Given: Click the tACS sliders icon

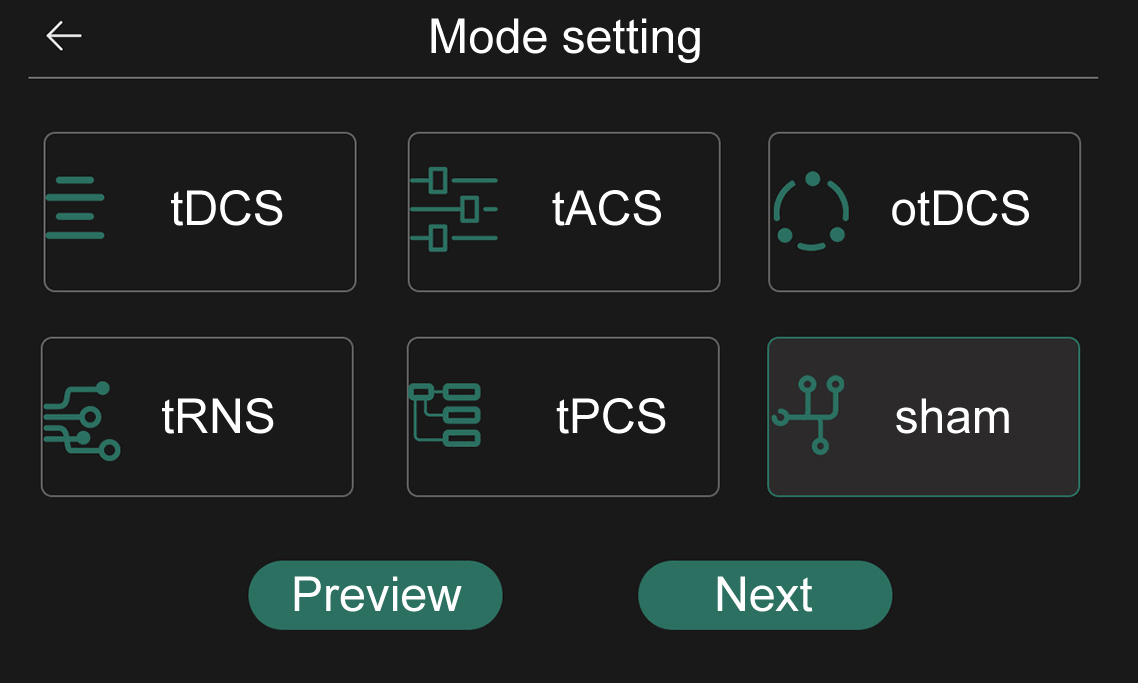Looking at the screenshot, I should click(x=454, y=209).
